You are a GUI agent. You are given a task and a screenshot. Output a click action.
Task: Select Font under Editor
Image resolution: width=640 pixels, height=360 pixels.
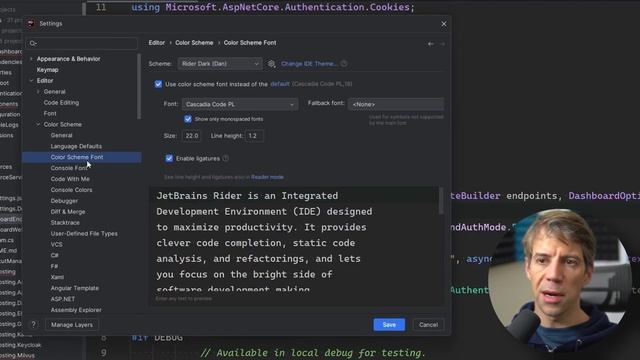click(x=50, y=113)
